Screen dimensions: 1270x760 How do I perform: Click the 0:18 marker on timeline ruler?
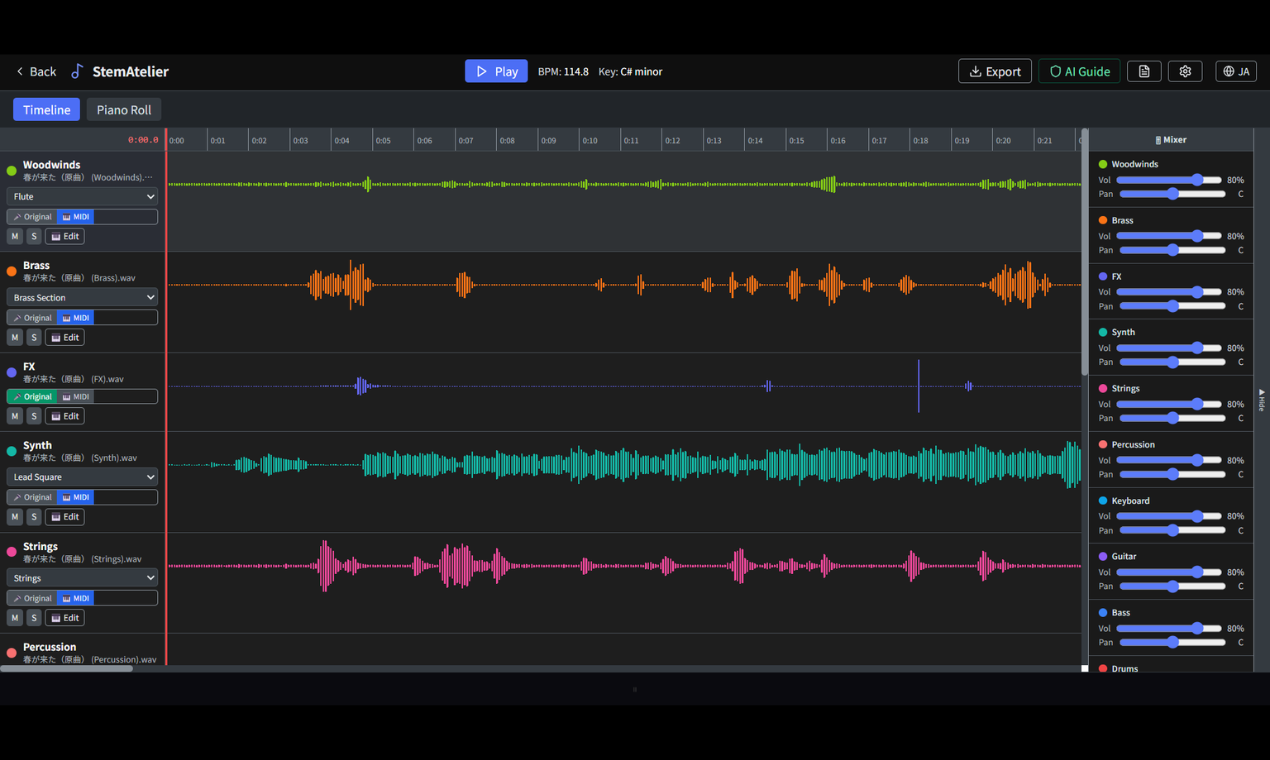pos(920,141)
